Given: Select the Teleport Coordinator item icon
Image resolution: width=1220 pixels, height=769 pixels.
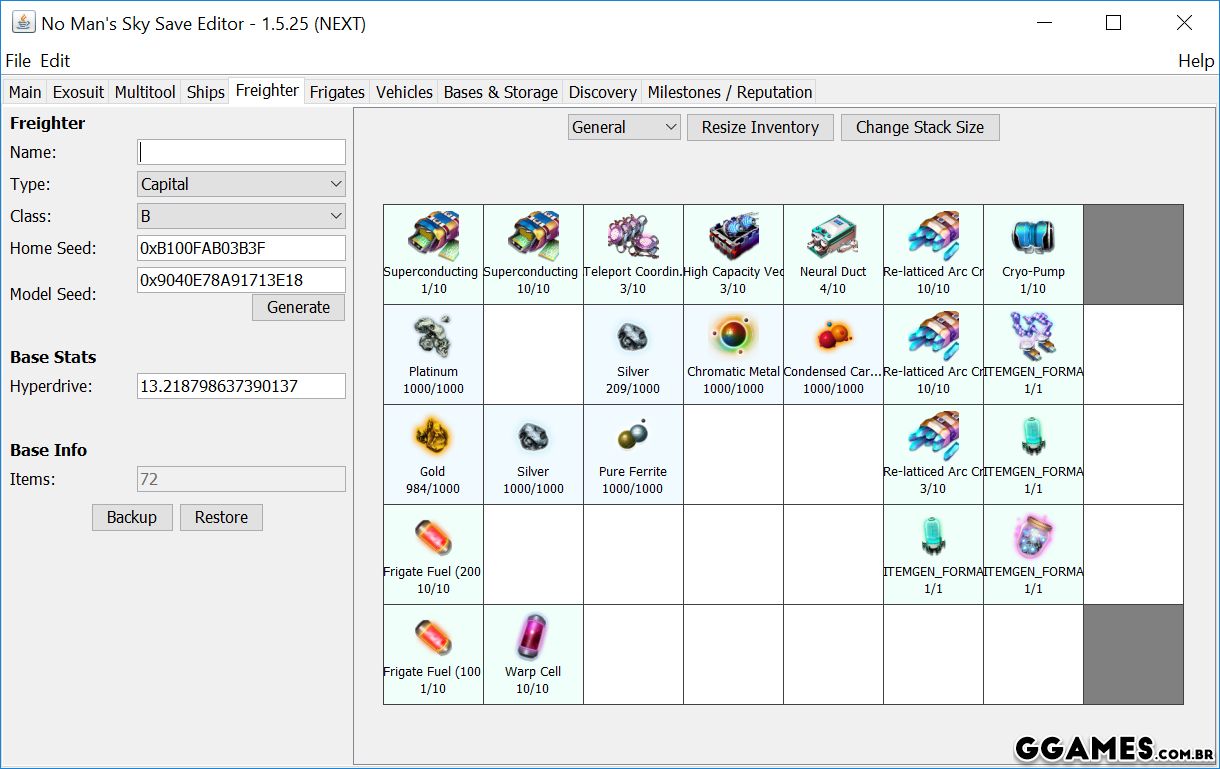Looking at the screenshot, I should [x=633, y=237].
